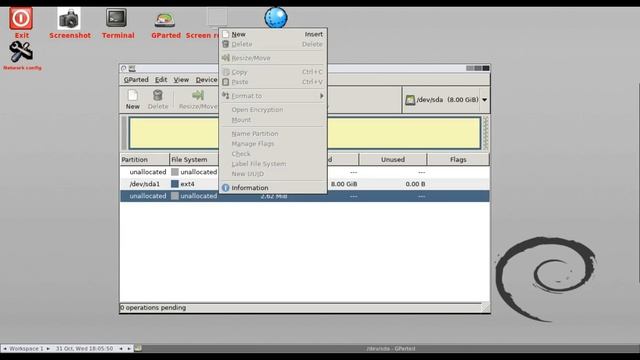640x360 pixels.
Task: Select New UUID in context menu
Action: 273,174
